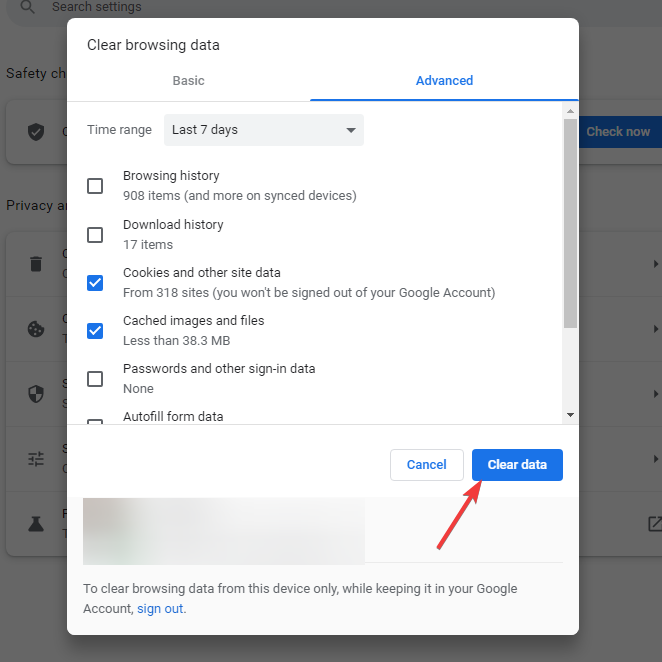Image resolution: width=662 pixels, height=662 pixels.
Task: Click the 'Less than 38.3 MB' text
Action: point(176,341)
